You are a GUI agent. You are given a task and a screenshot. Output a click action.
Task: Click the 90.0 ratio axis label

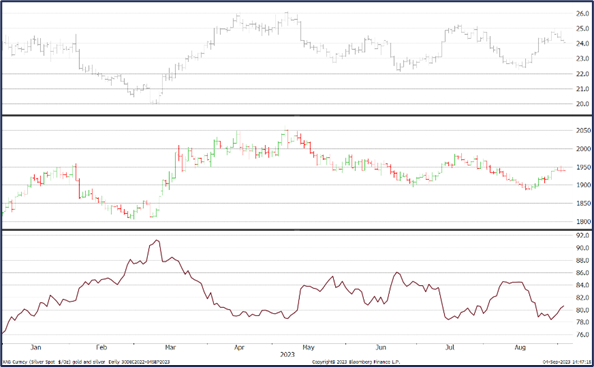coord(583,248)
